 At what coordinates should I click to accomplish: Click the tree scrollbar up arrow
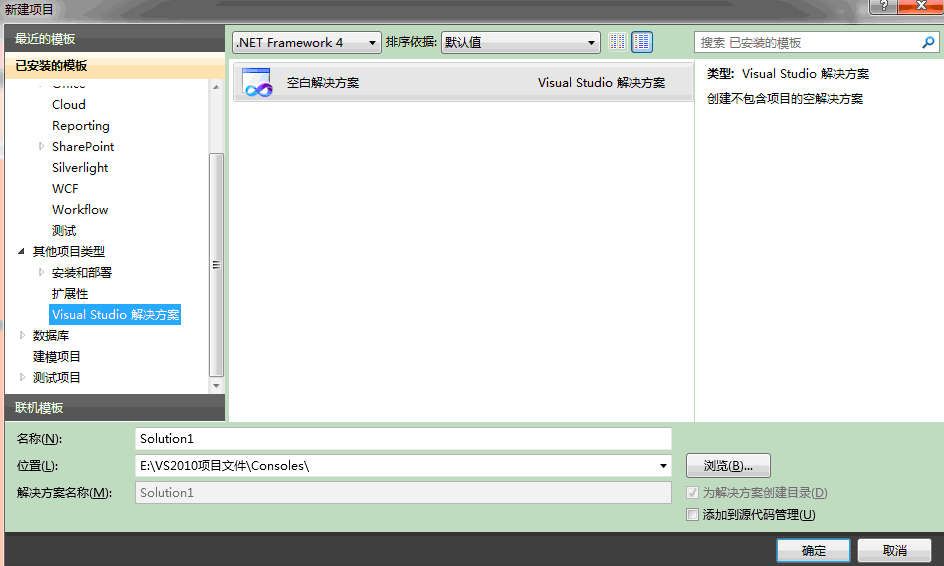[216, 87]
